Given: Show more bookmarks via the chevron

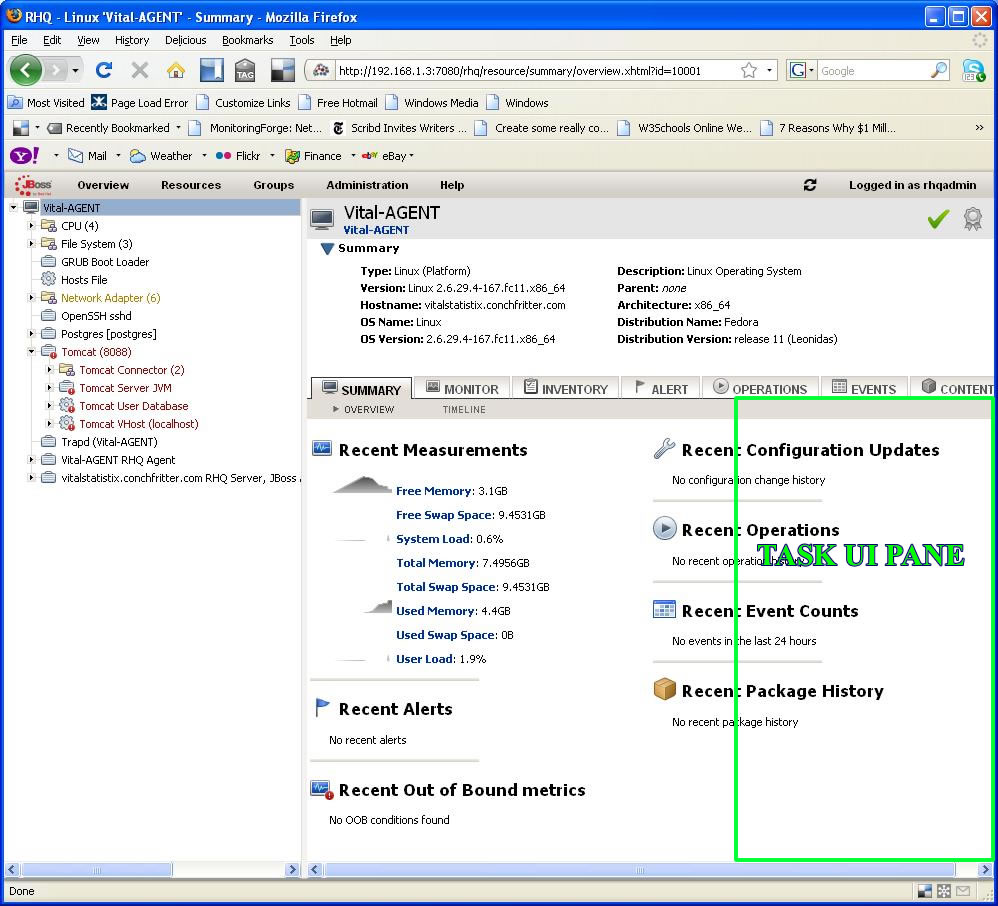Looking at the screenshot, I should (x=979, y=128).
